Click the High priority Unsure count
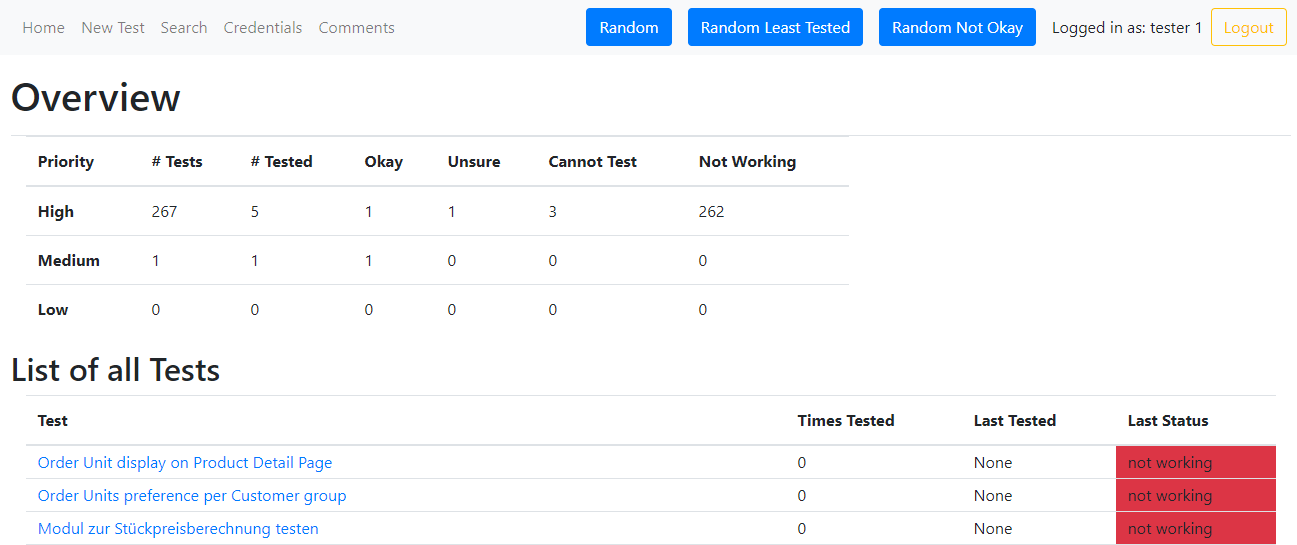 pyautogui.click(x=452, y=212)
